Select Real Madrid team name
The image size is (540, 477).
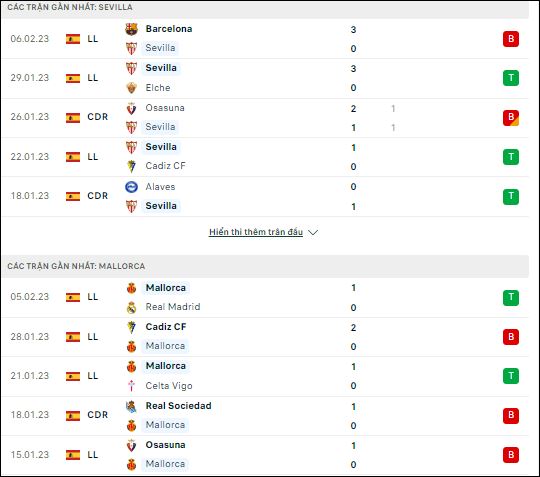point(173,307)
